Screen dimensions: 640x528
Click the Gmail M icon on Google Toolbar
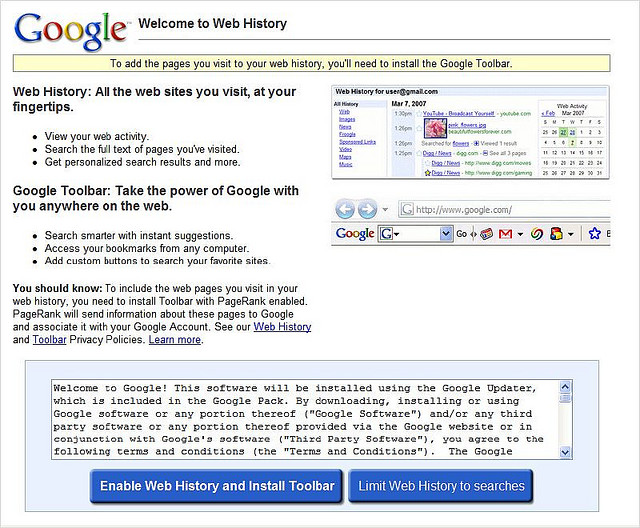pyautogui.click(x=505, y=234)
